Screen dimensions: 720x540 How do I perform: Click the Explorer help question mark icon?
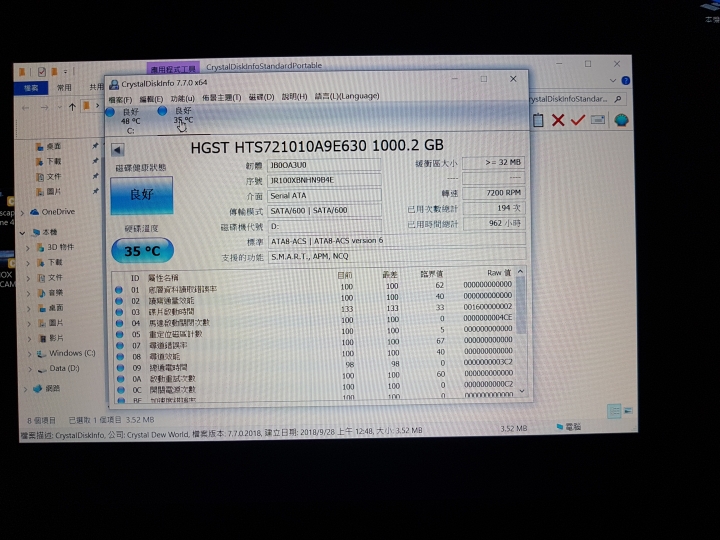click(x=625, y=81)
